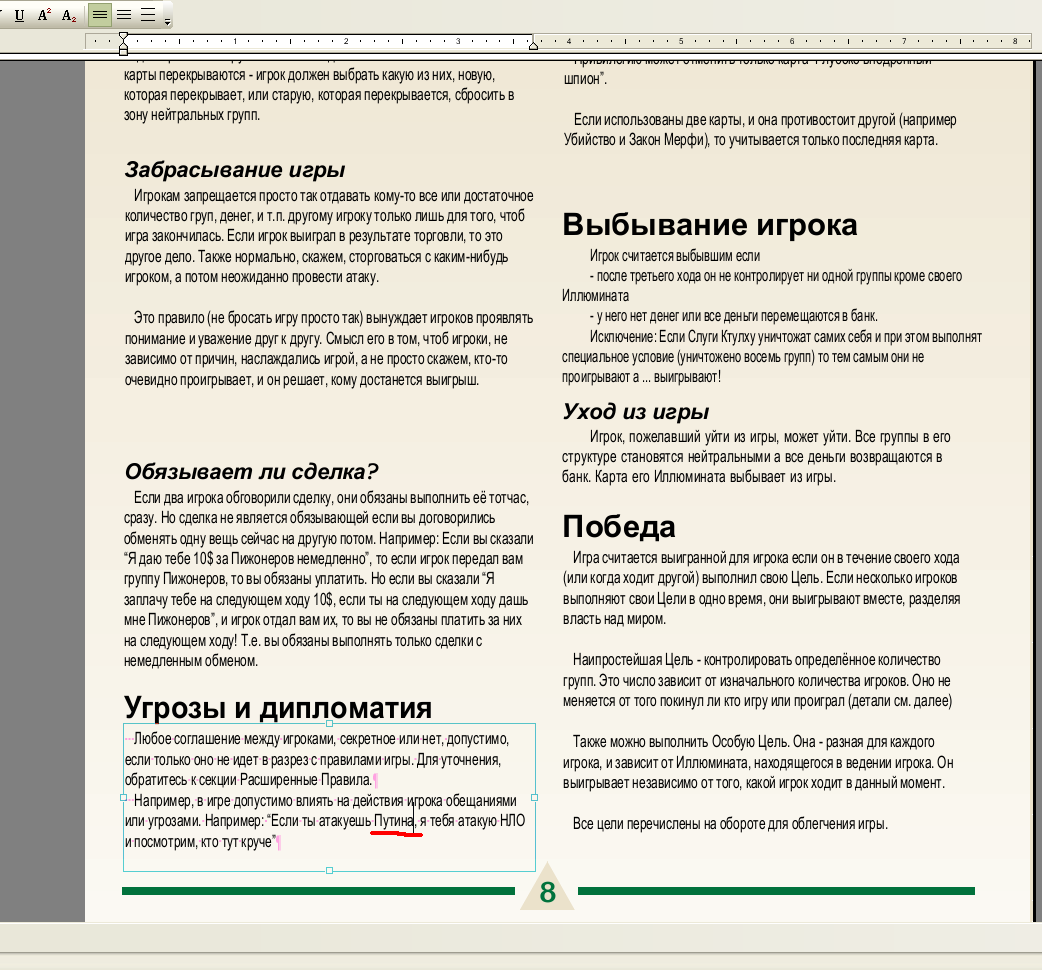Click the heading "Выбывание игрока"
The height and width of the screenshot is (970, 1042).
[x=710, y=225]
